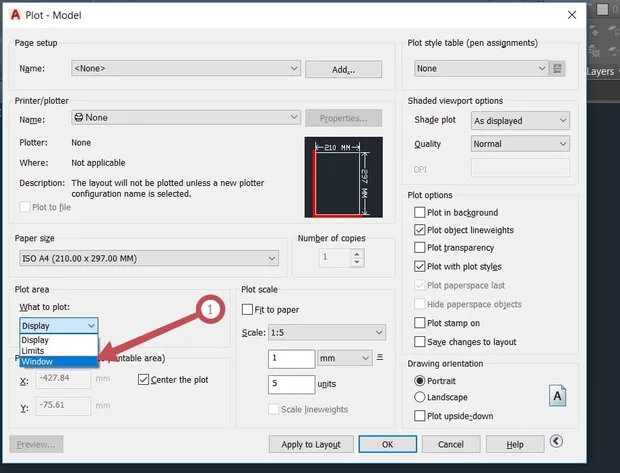Image resolution: width=620 pixels, height=473 pixels.
Task: Choose Limits in What to plot list
Action: point(35,351)
